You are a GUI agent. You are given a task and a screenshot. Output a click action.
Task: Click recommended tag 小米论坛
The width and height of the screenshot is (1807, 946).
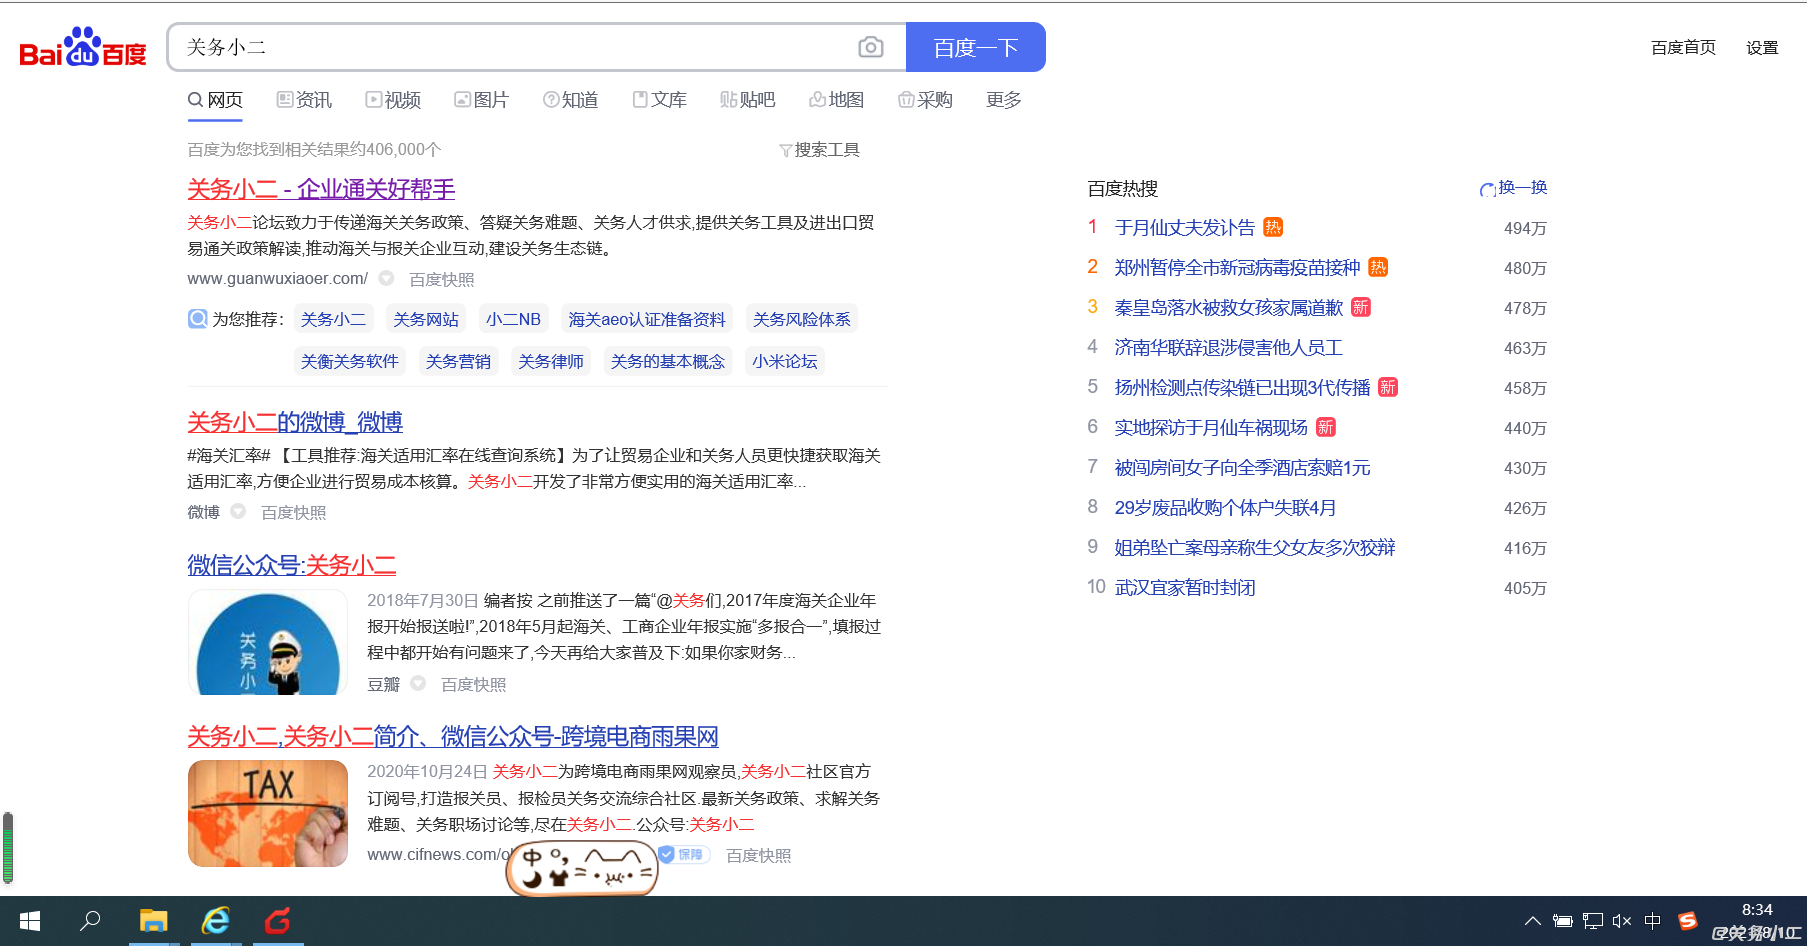785,361
